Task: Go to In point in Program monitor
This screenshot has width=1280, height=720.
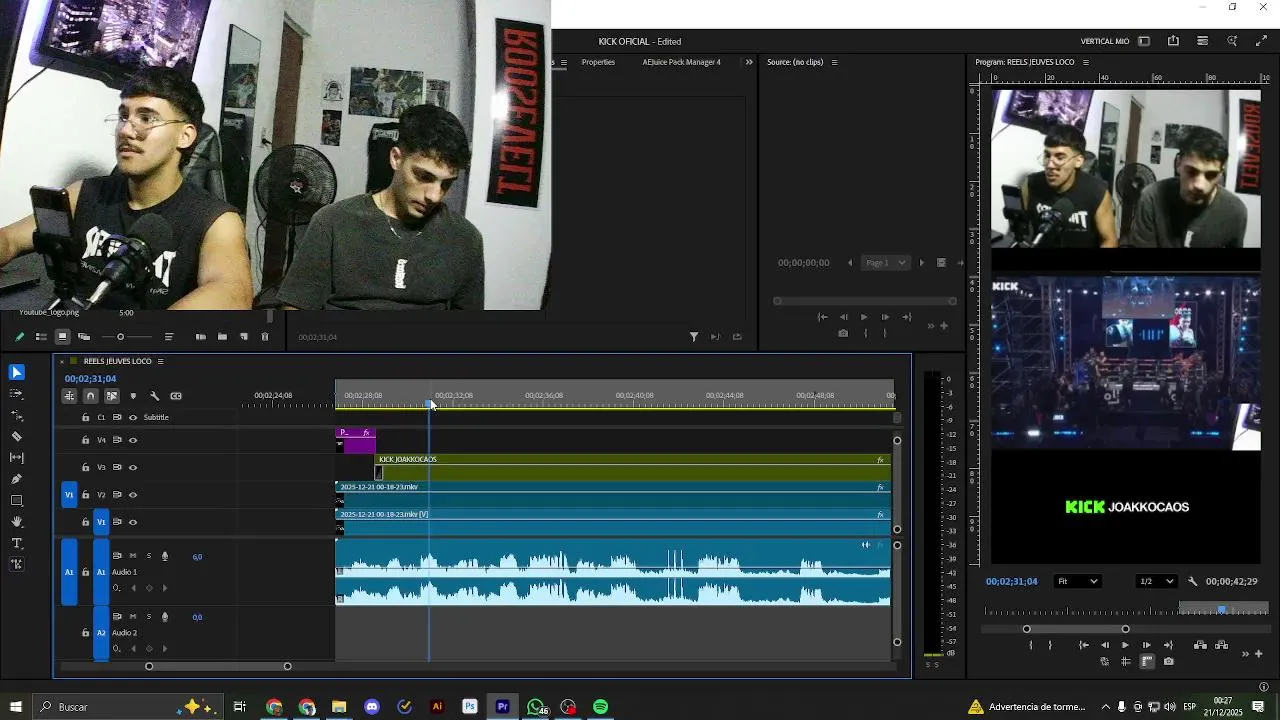Action: coord(1083,645)
